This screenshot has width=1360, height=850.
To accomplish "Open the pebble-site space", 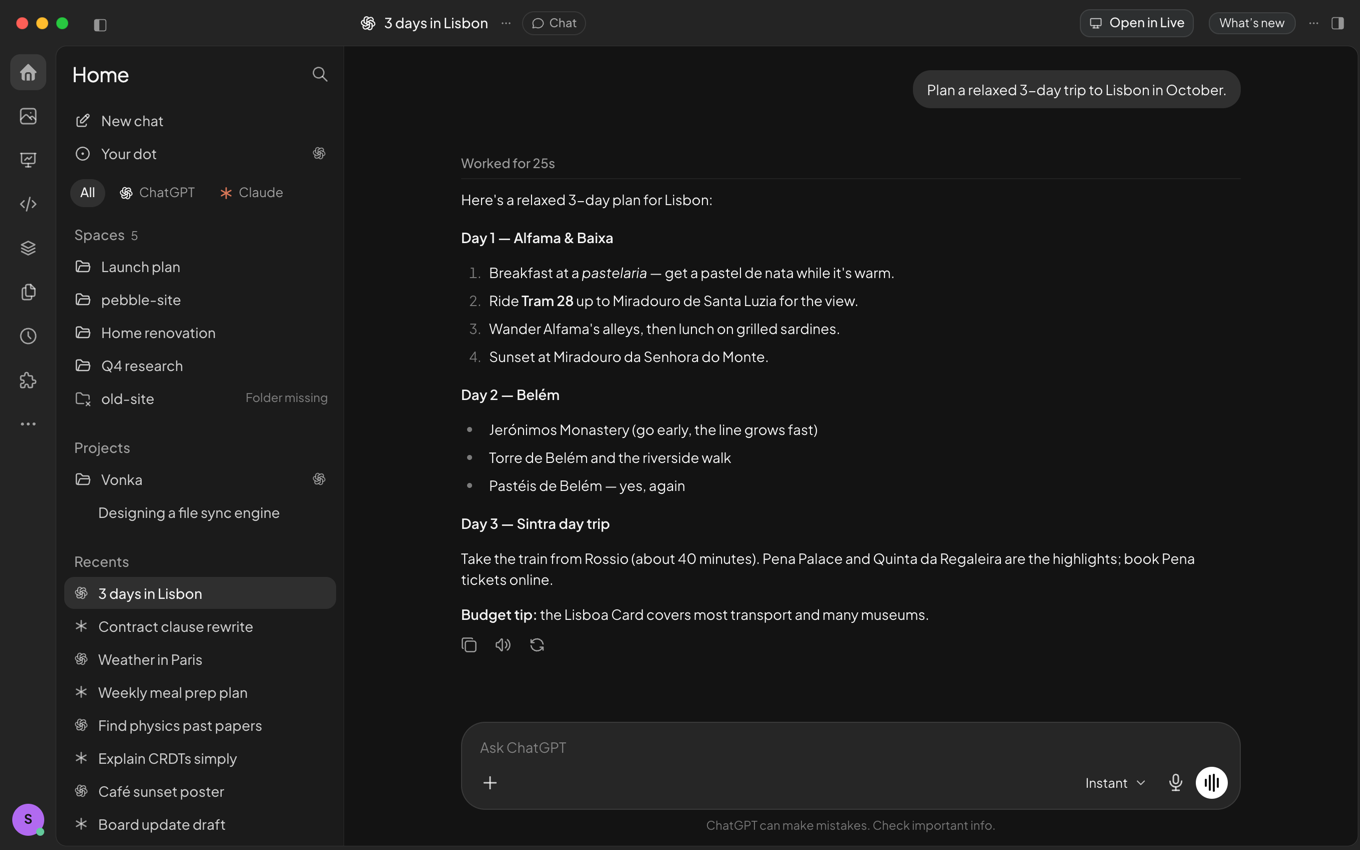I will click(x=200, y=300).
